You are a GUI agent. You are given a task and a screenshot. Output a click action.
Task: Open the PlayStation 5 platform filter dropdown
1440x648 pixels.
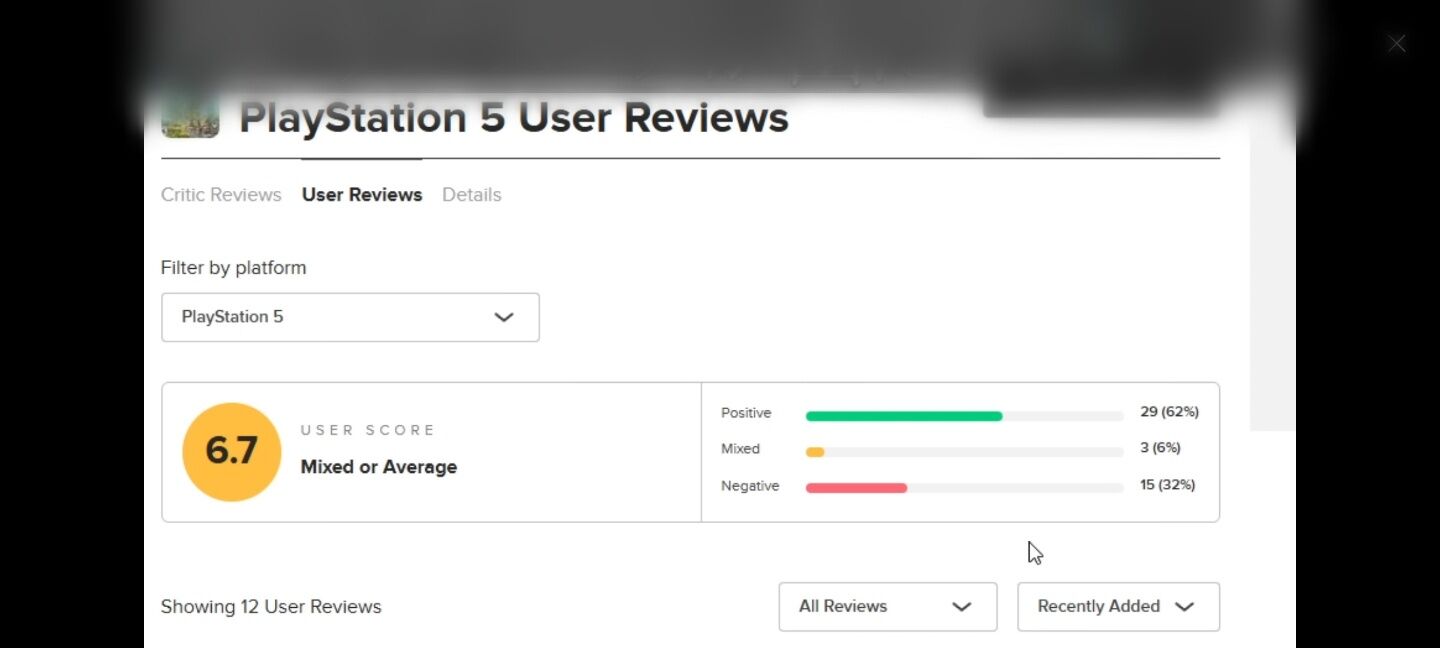350,317
